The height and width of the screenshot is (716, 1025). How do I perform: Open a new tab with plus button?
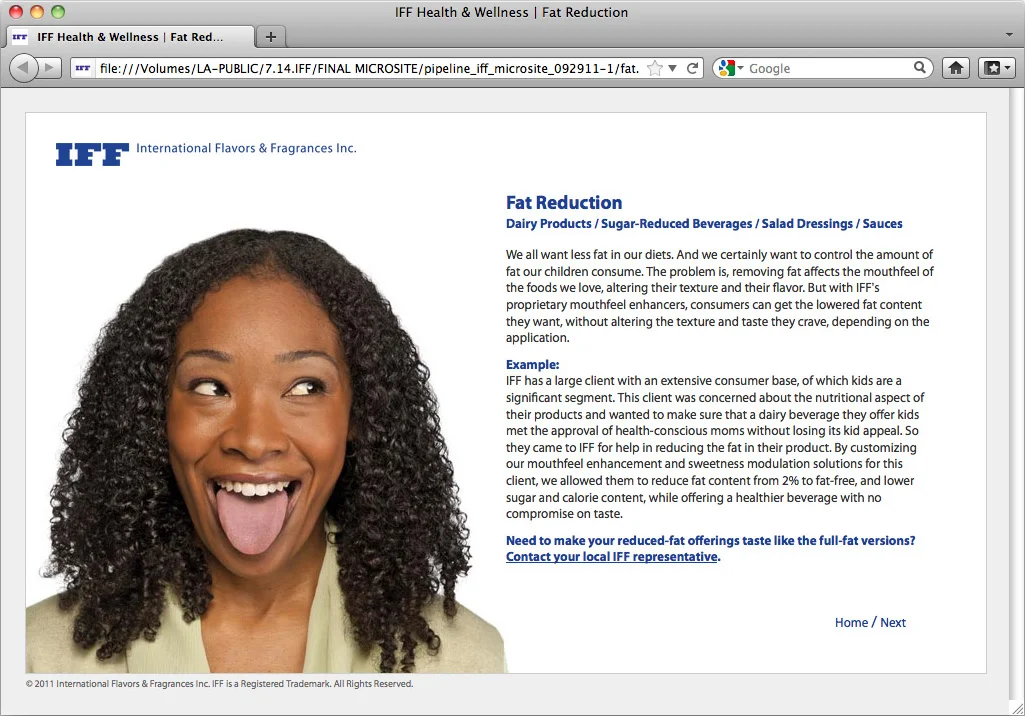[271, 37]
